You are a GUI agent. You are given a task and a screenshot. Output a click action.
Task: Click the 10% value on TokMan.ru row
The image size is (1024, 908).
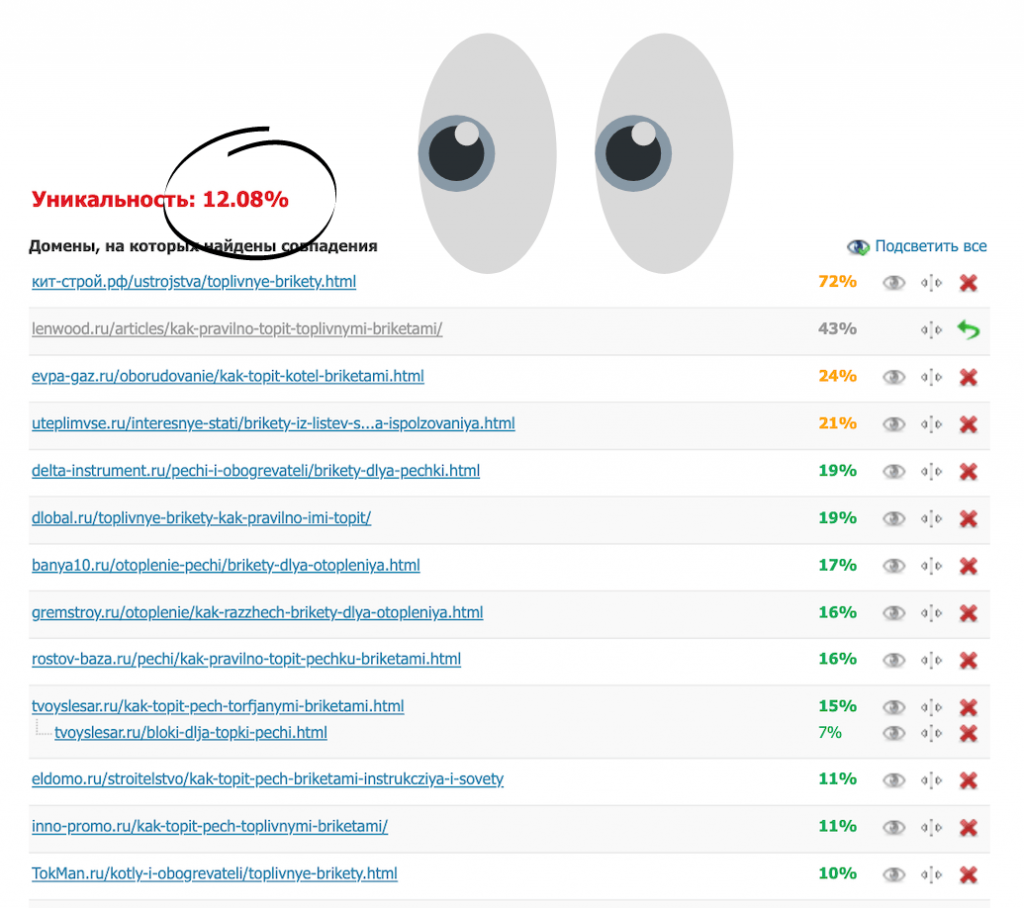click(837, 873)
